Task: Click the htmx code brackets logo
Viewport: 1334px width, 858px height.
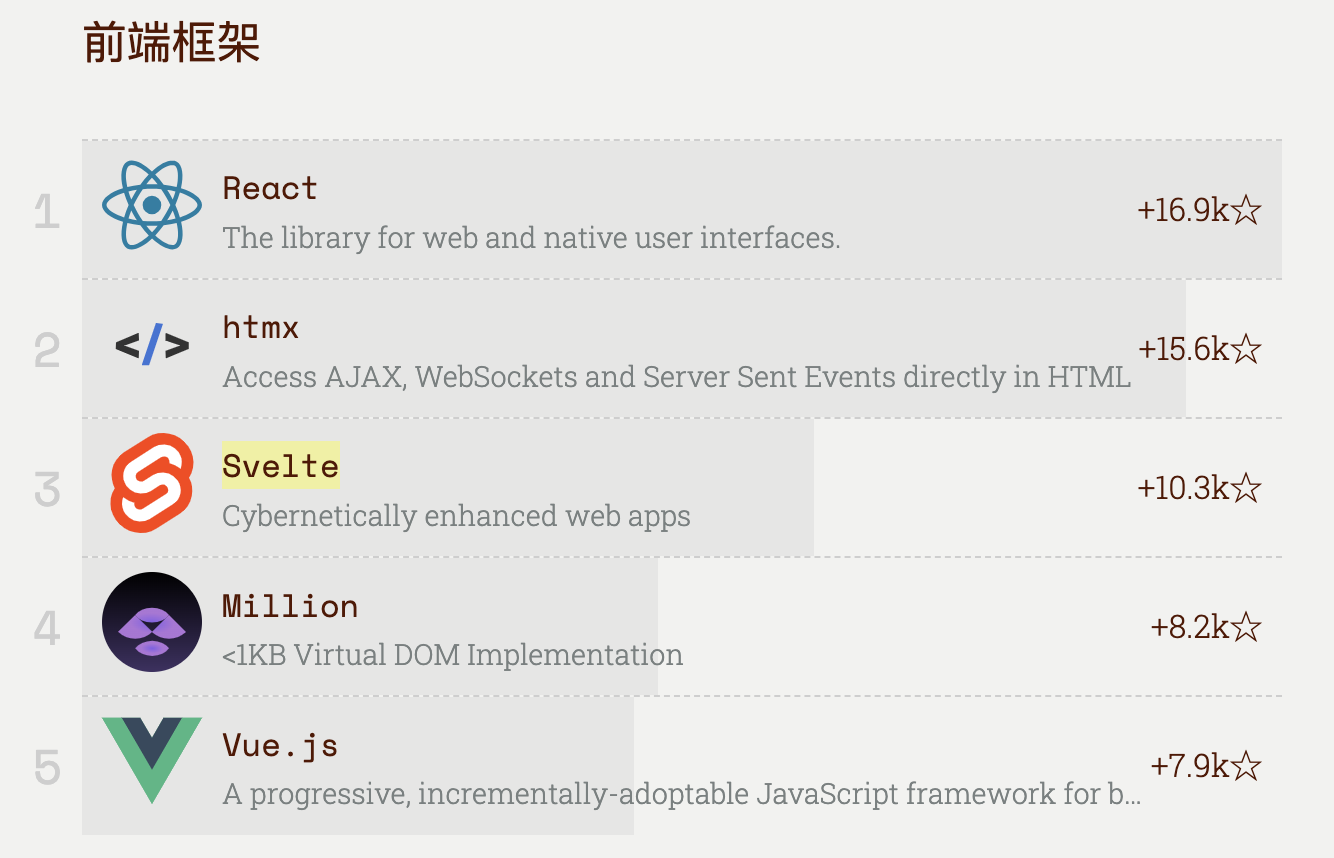Action: 152,346
